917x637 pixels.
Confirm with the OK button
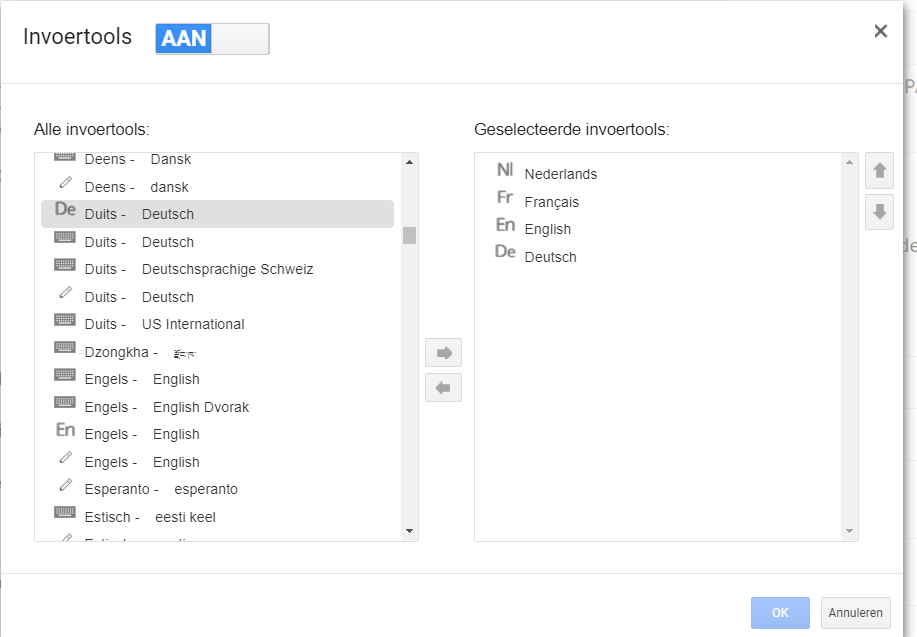(x=780, y=612)
